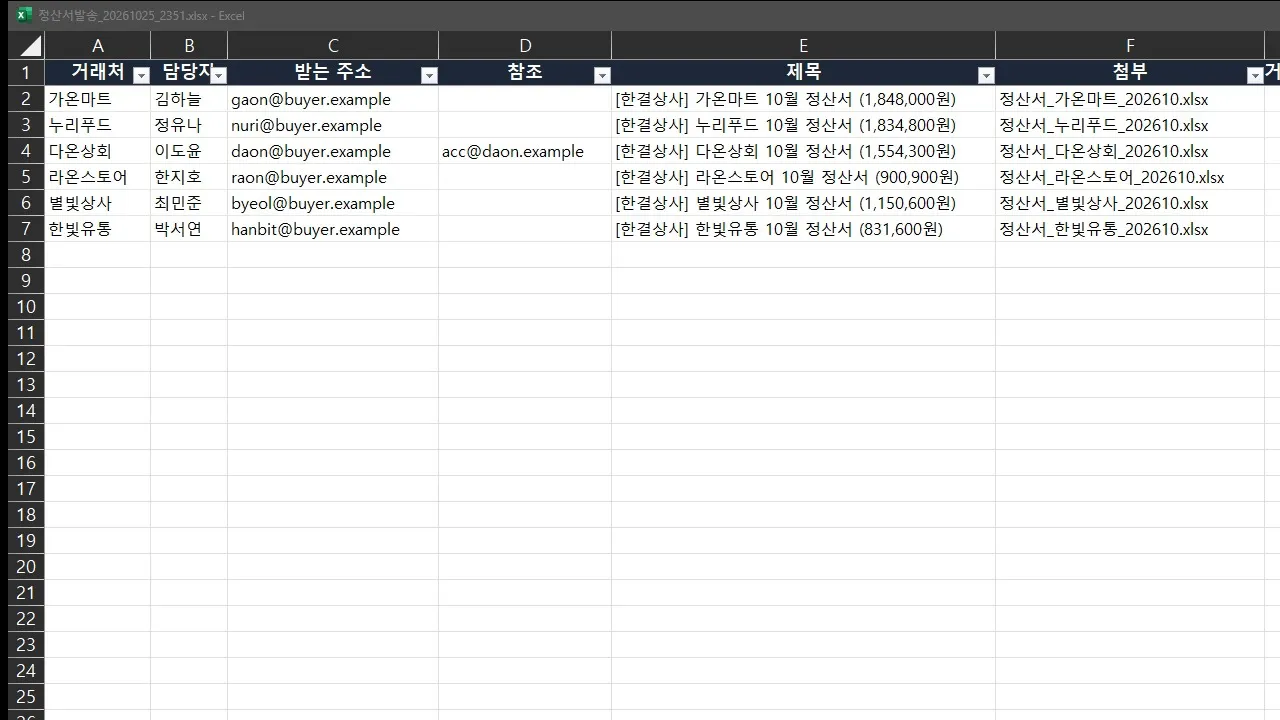Click the Excel file icon in title bar

(x=25, y=15)
